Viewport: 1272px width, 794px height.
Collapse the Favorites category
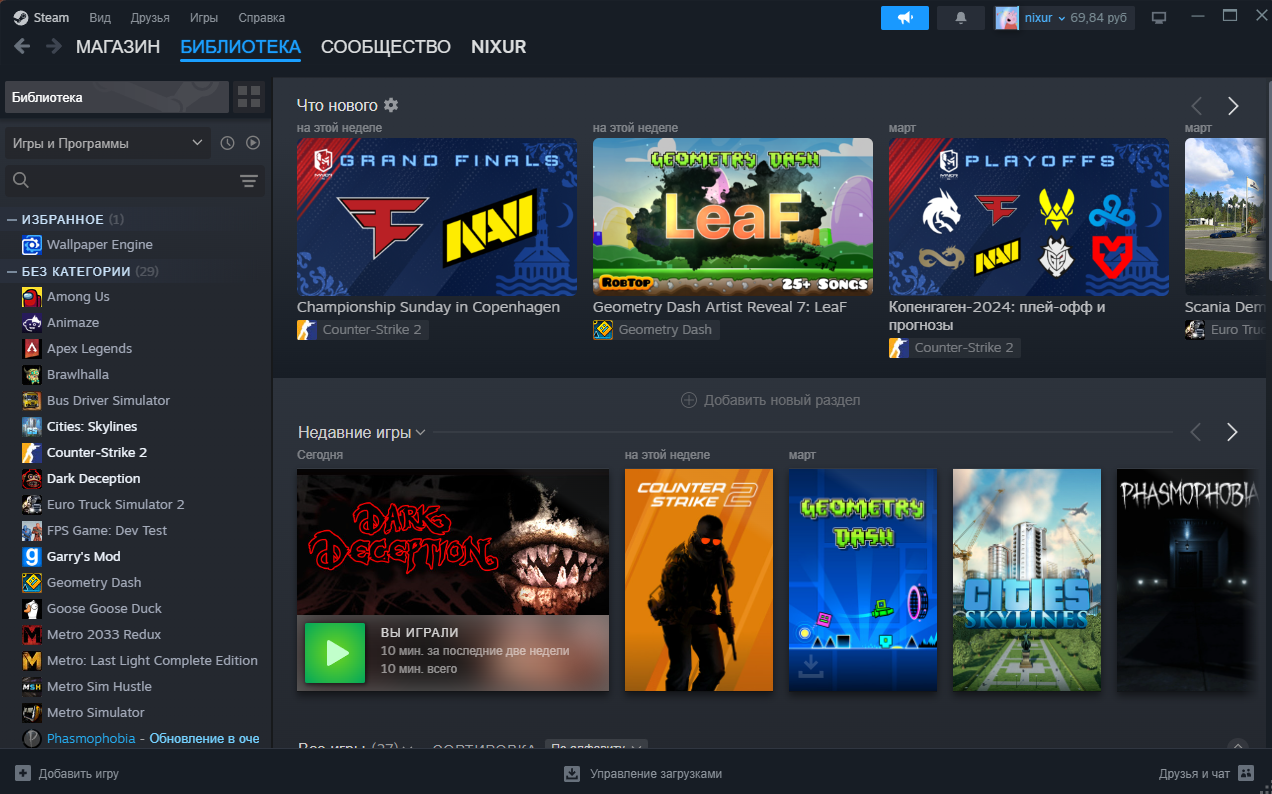(12, 220)
